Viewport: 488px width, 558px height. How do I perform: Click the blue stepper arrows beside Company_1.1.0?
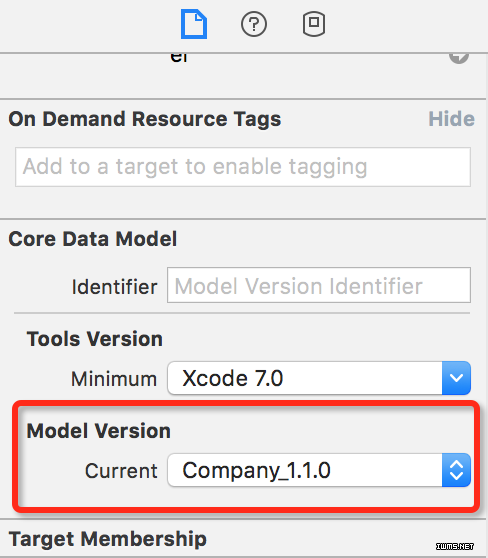point(456,470)
